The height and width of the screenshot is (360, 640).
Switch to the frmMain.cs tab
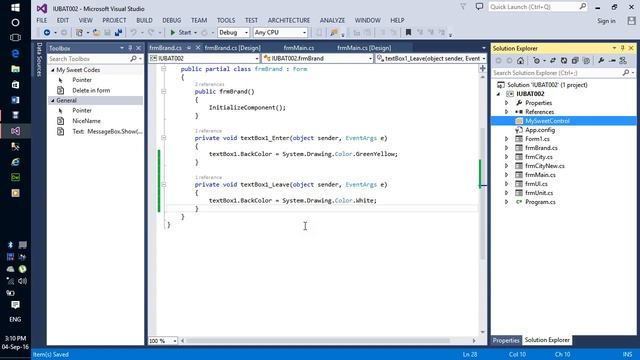[x=299, y=48]
